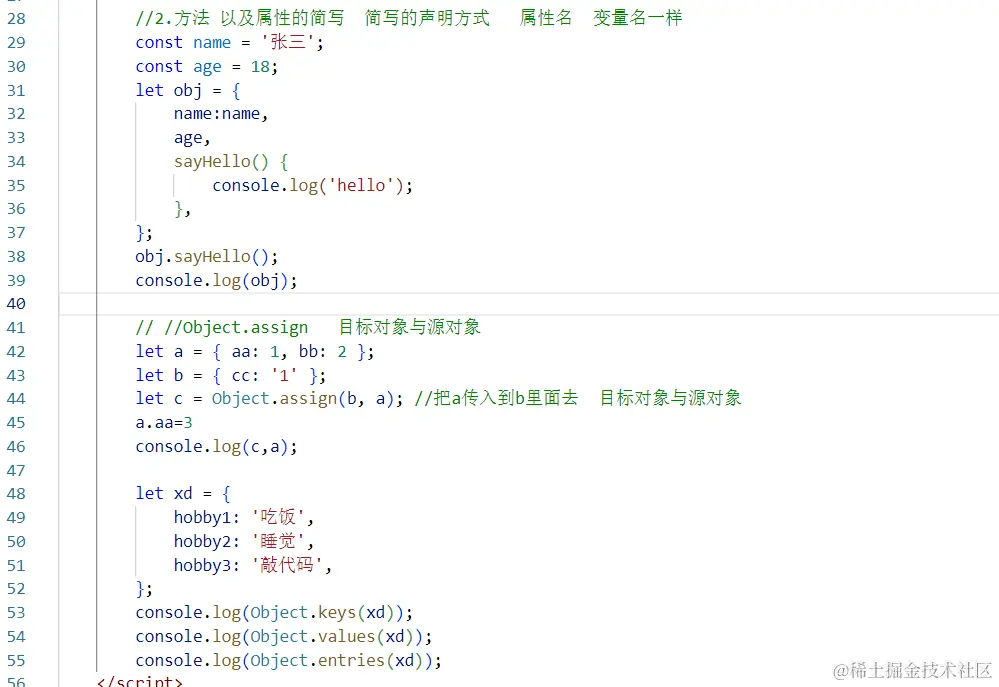This screenshot has width=999, height=687.
Task: Click line number 28 in the gutter
Action: (16, 18)
